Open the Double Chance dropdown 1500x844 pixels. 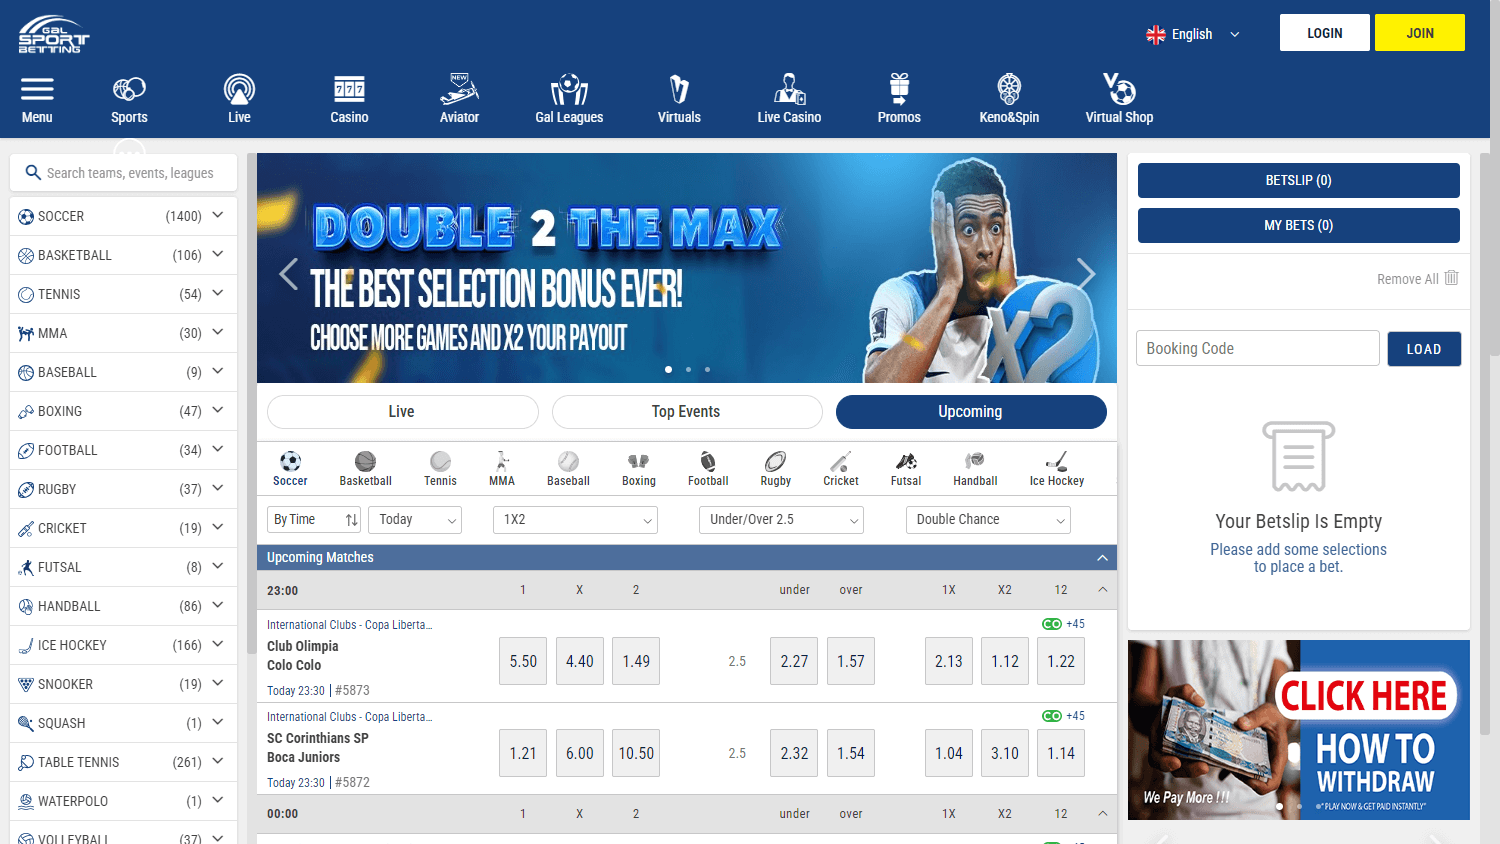(x=988, y=520)
